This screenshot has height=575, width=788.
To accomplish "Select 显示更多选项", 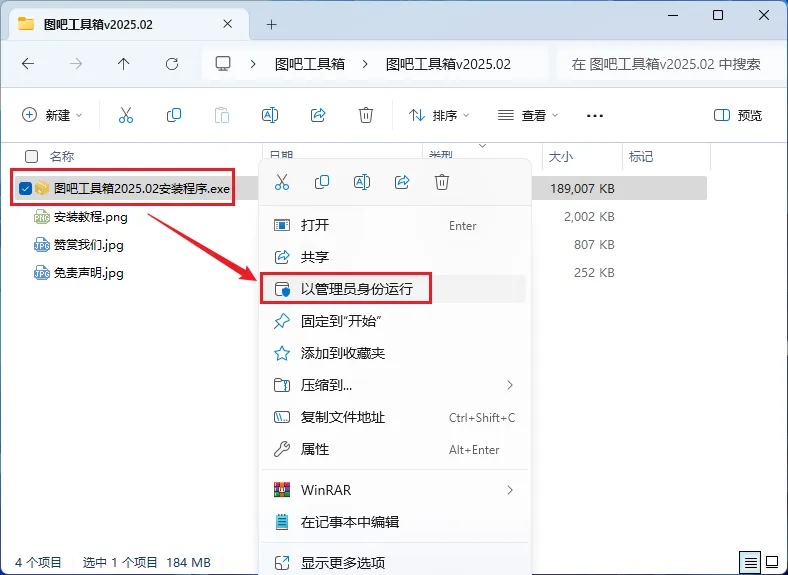I will (x=394, y=562).
